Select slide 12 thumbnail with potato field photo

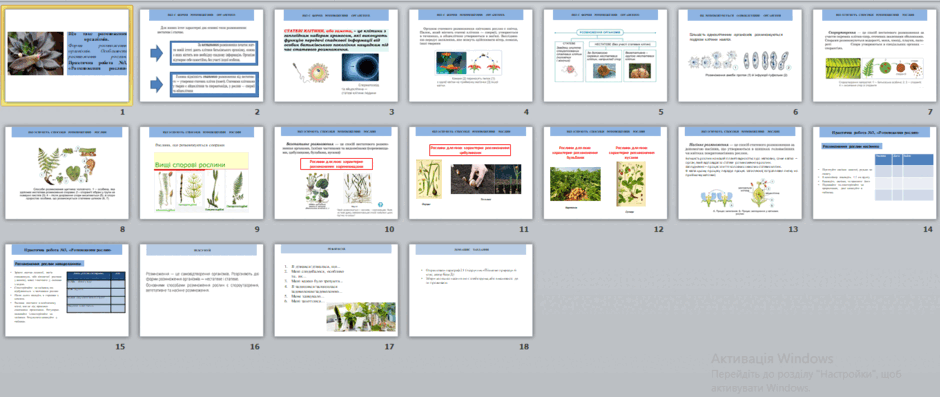point(605,173)
